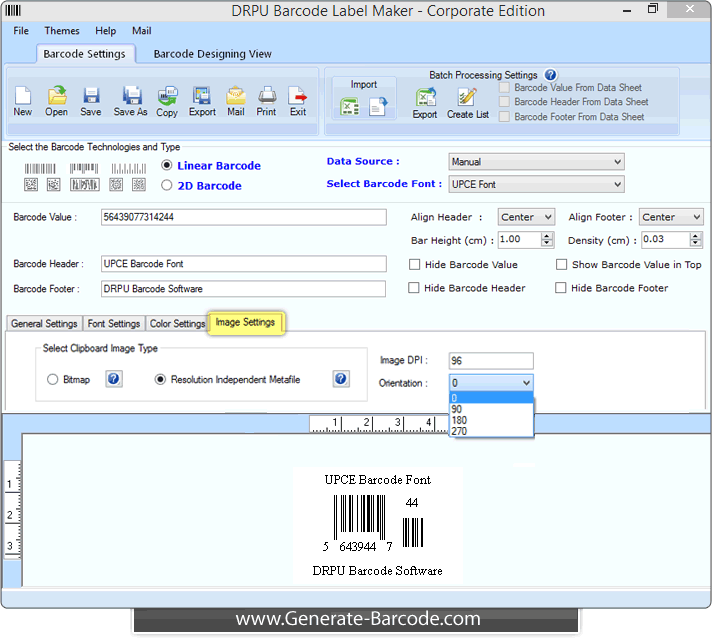This screenshot has height=638, width=712.
Task: Select 0 in Orientation list
Action: (x=491, y=398)
